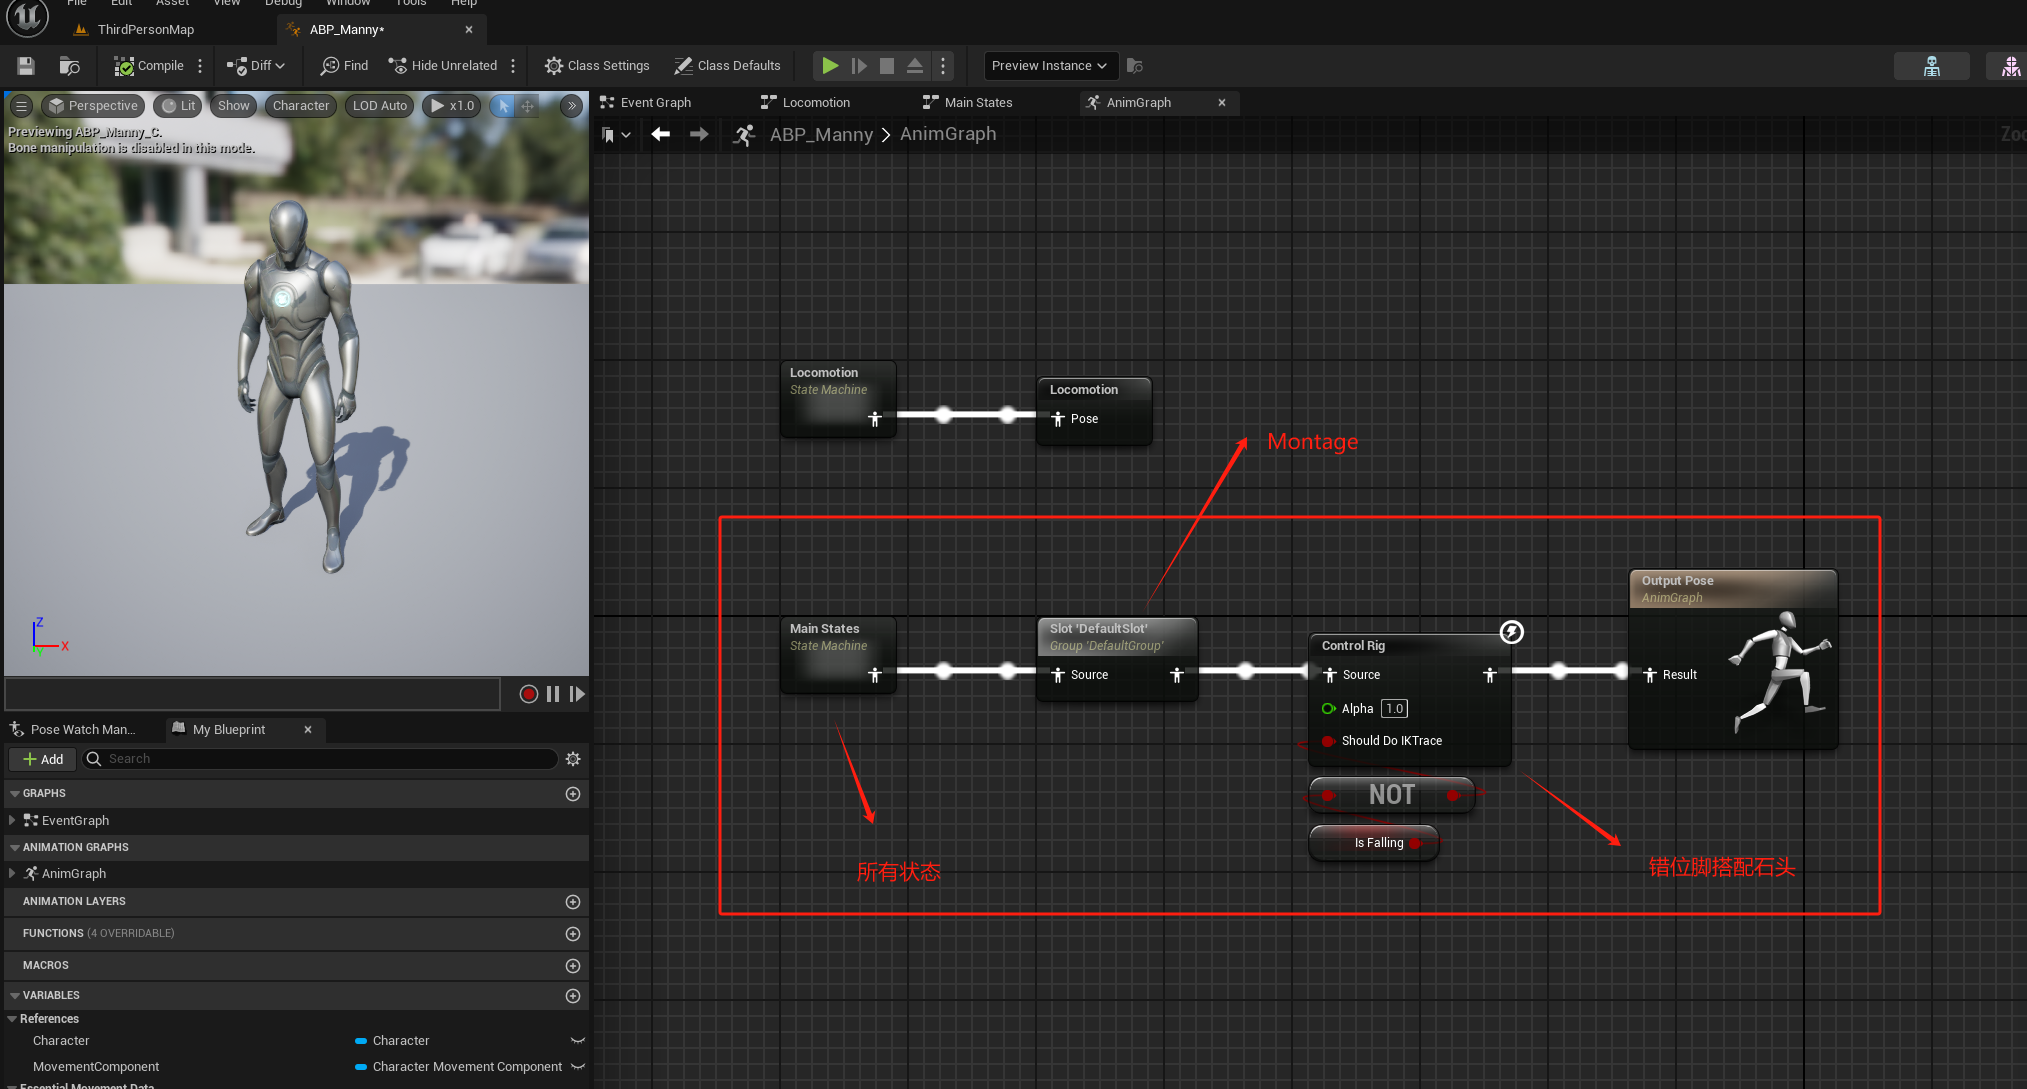Image resolution: width=2027 pixels, height=1089 pixels.
Task: Open the Preview Instance dropdown
Action: pyautogui.click(x=1049, y=66)
